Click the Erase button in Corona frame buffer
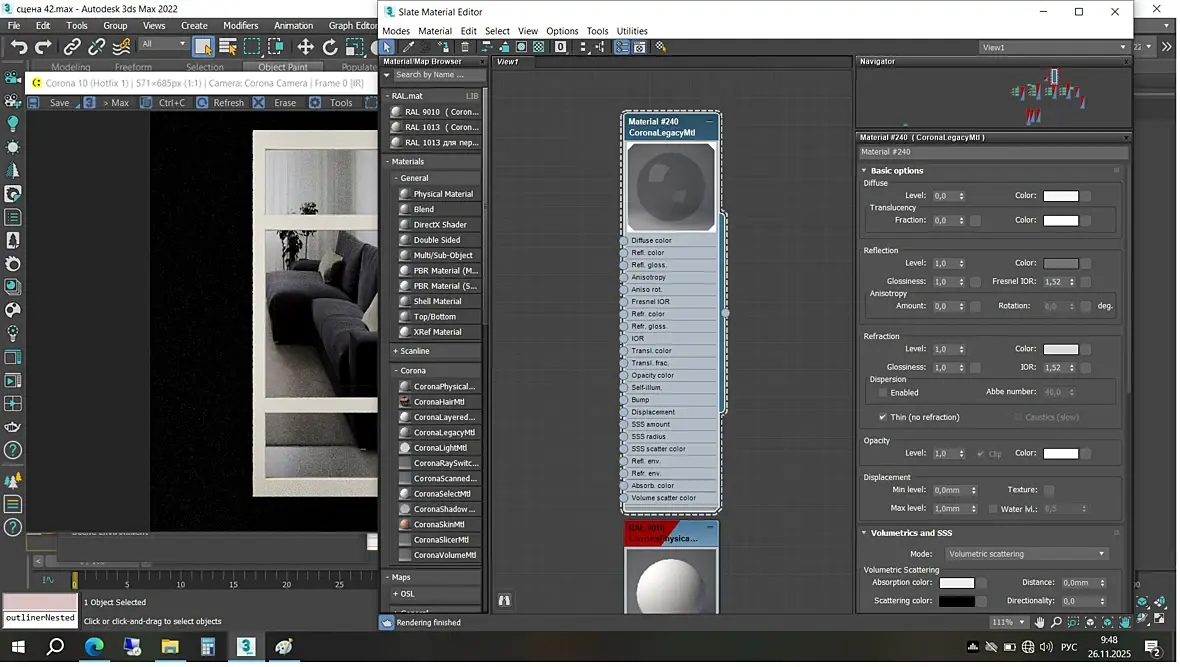1180x667 pixels. click(x=276, y=102)
